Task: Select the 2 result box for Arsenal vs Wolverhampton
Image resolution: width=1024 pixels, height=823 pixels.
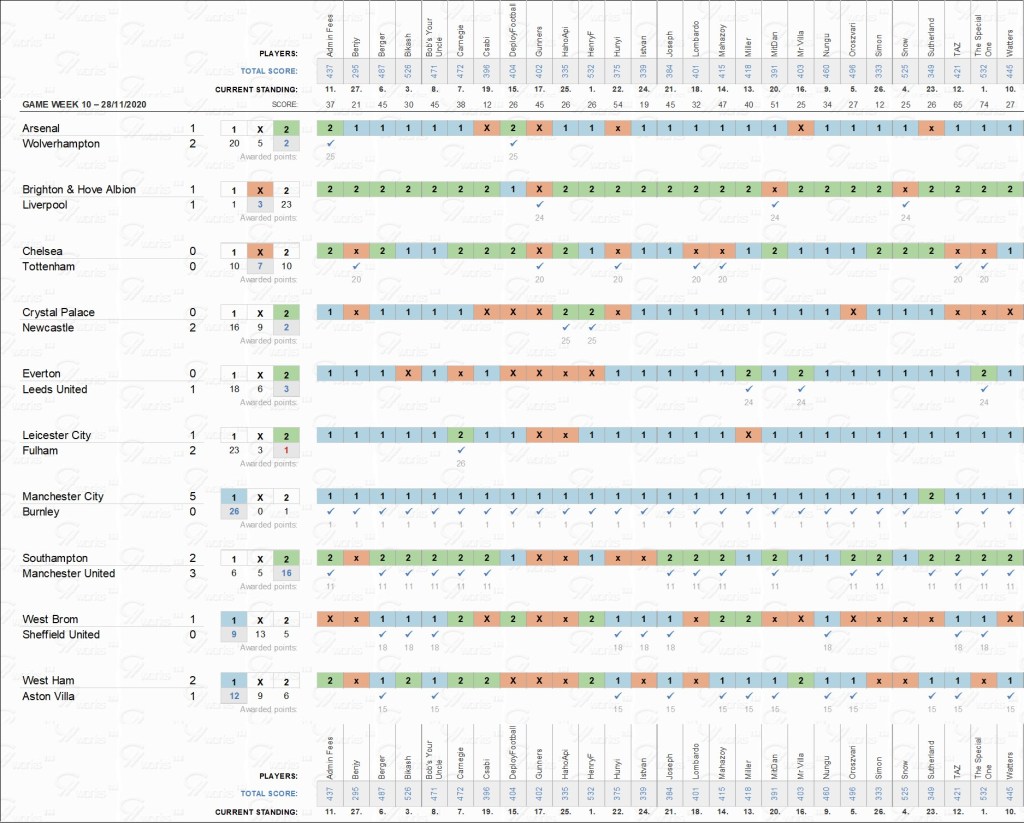Action: pyautogui.click(x=285, y=129)
